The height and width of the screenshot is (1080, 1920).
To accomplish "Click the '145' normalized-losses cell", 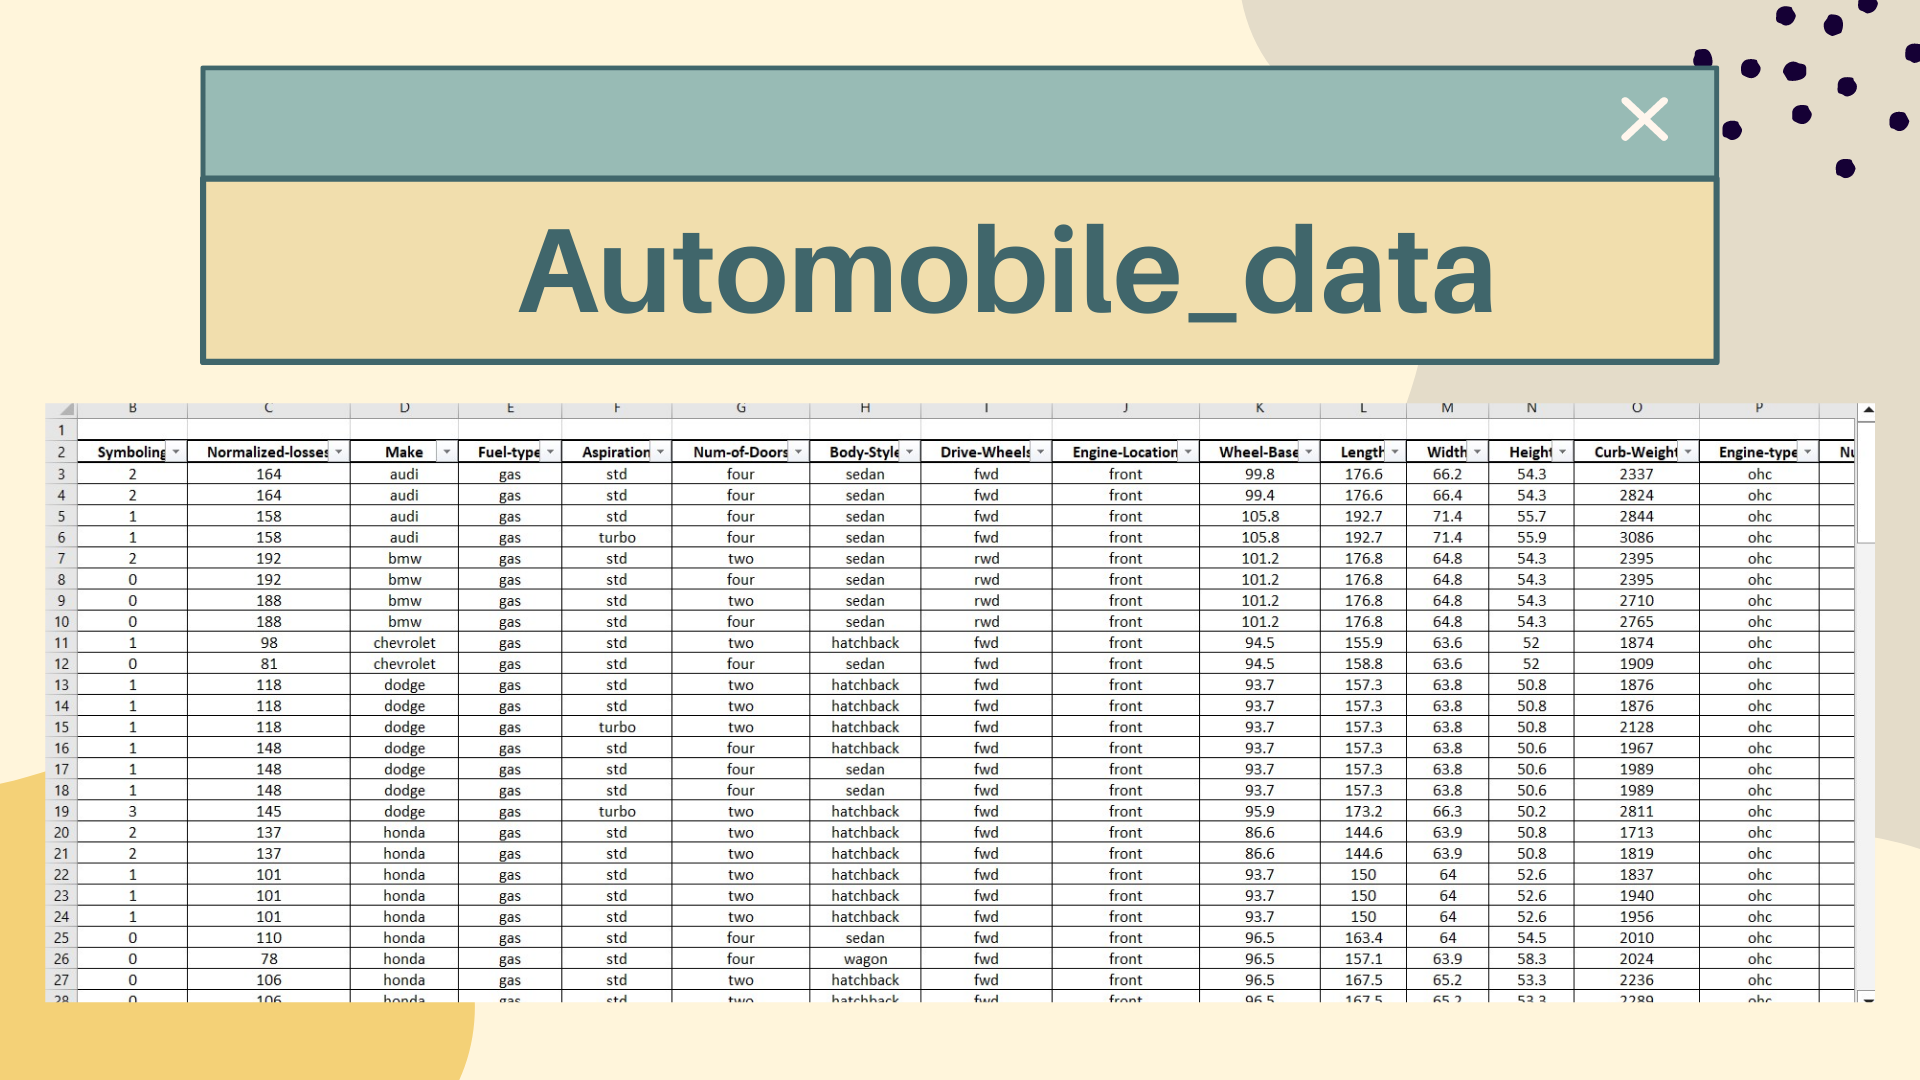I will tap(269, 811).
